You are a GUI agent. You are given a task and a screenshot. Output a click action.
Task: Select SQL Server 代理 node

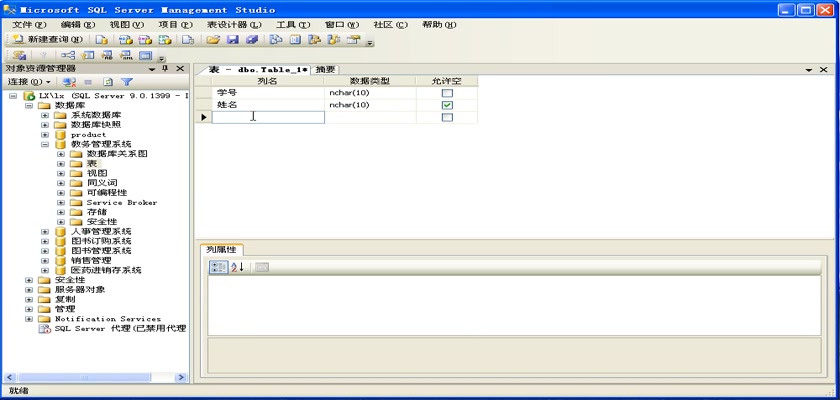pos(121,328)
